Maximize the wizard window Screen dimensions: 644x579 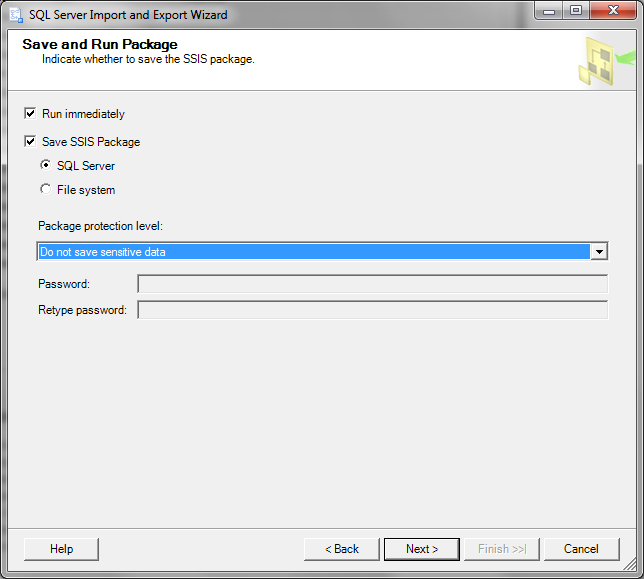point(576,11)
